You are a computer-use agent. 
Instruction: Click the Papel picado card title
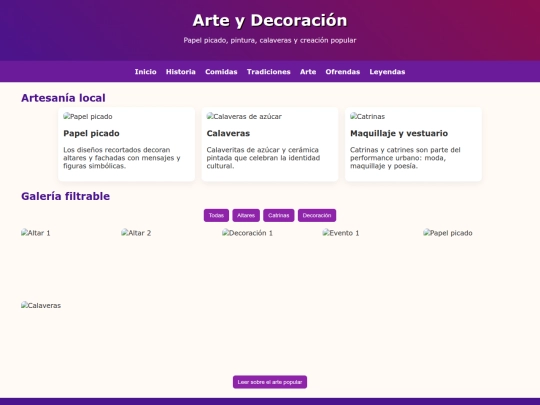click(91, 133)
